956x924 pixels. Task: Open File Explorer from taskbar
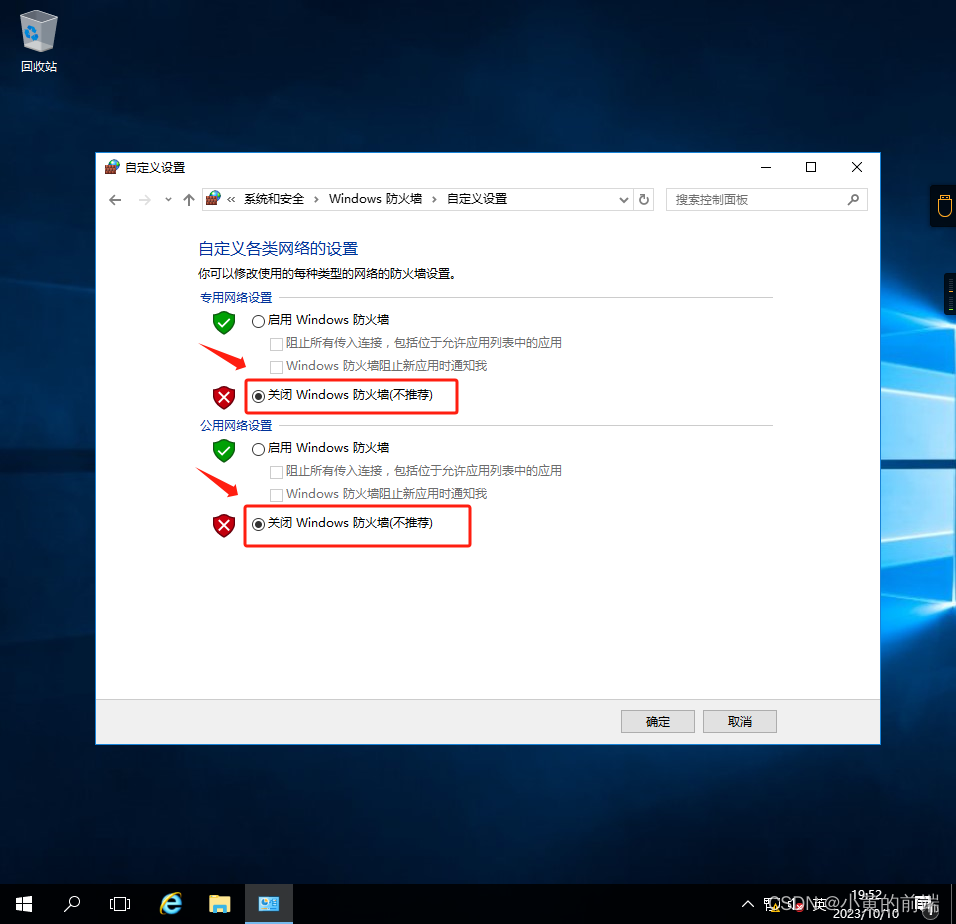(x=219, y=904)
